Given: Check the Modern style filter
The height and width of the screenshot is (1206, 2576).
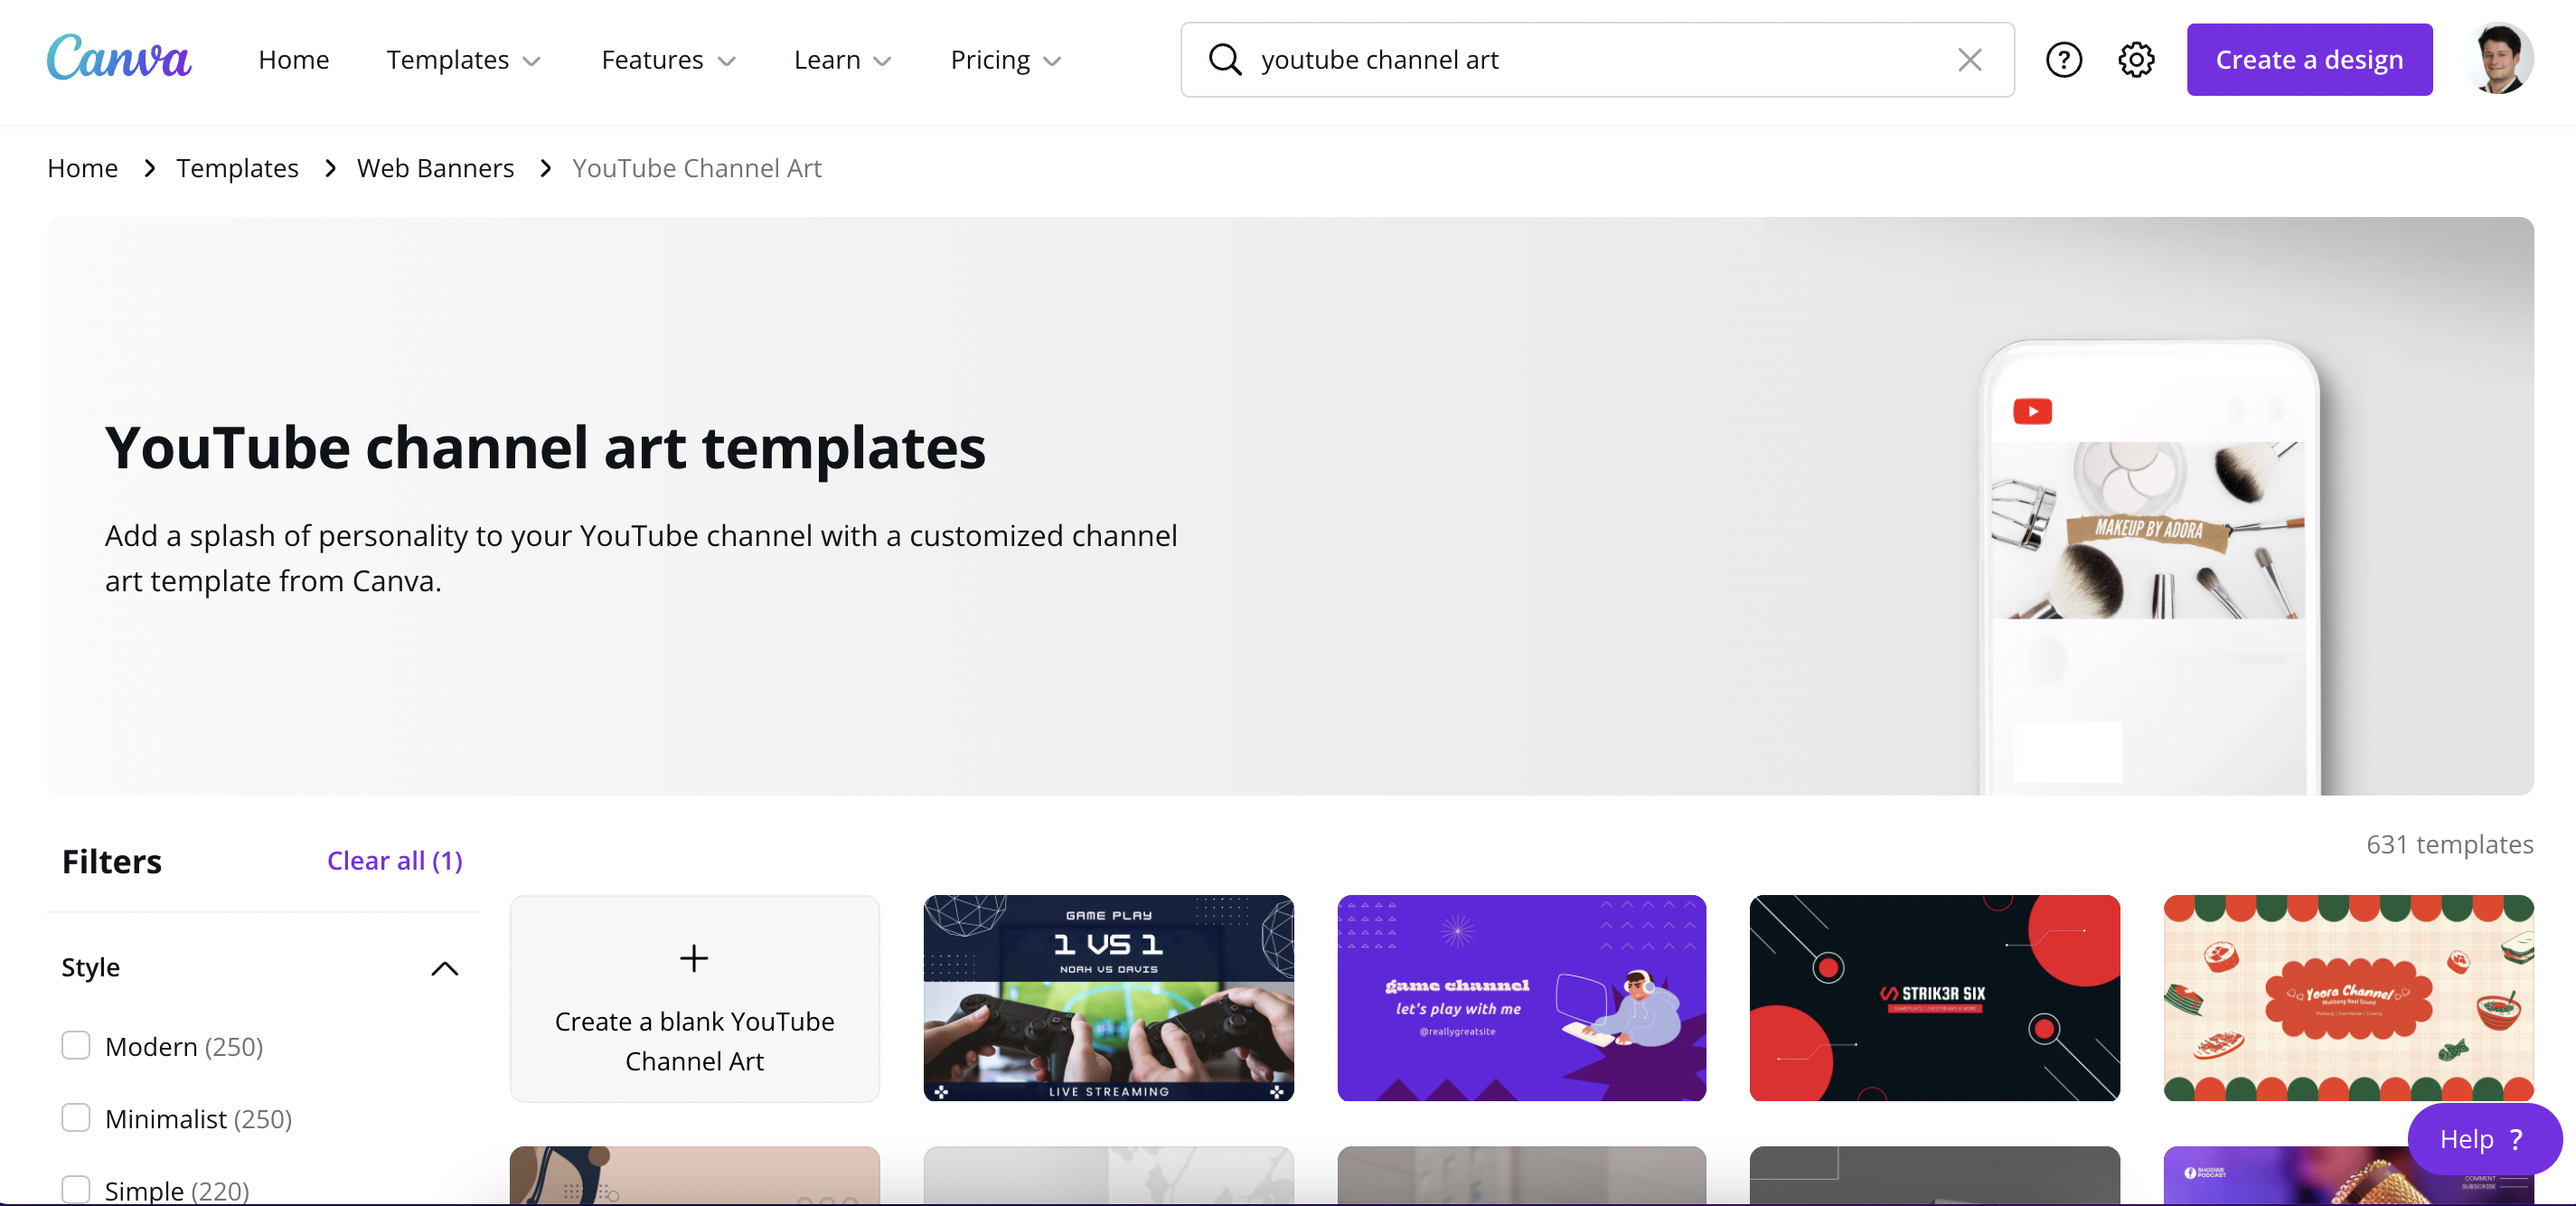Looking at the screenshot, I should tap(76, 1045).
